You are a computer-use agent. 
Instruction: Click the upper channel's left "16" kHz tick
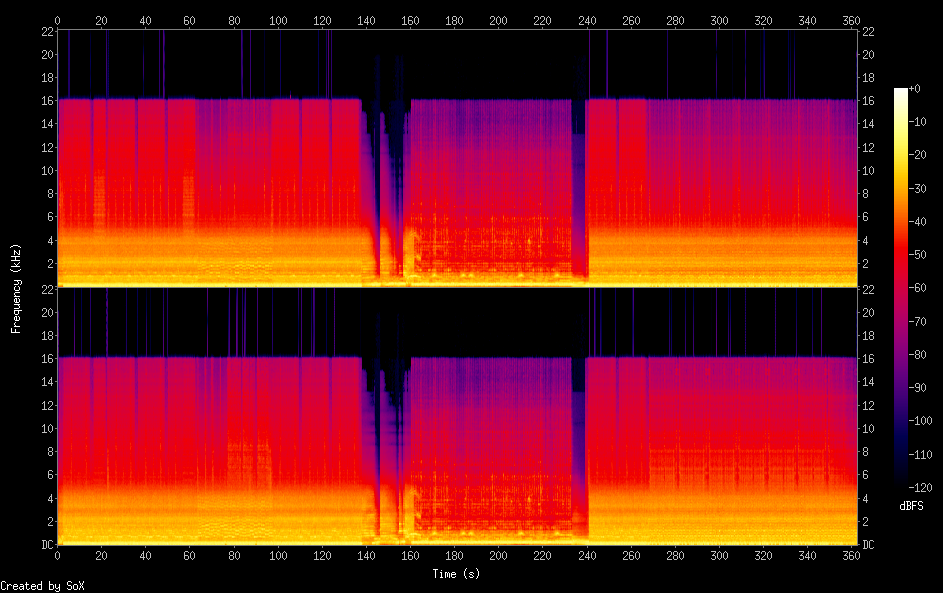click(x=47, y=100)
